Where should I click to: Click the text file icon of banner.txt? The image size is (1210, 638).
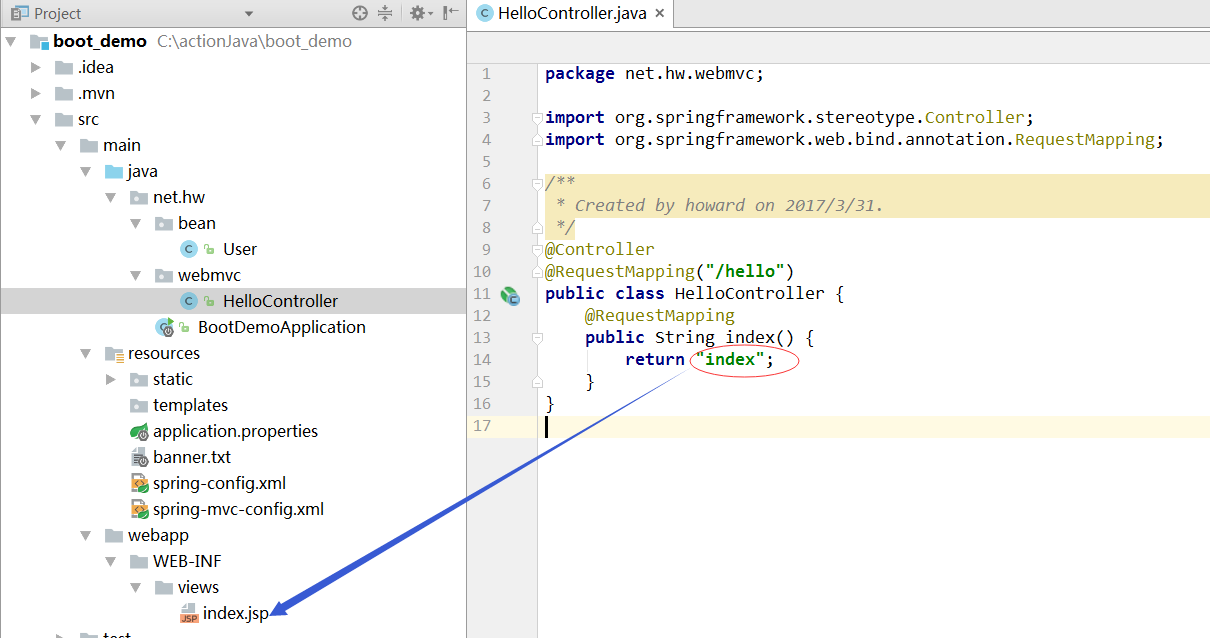coord(139,457)
